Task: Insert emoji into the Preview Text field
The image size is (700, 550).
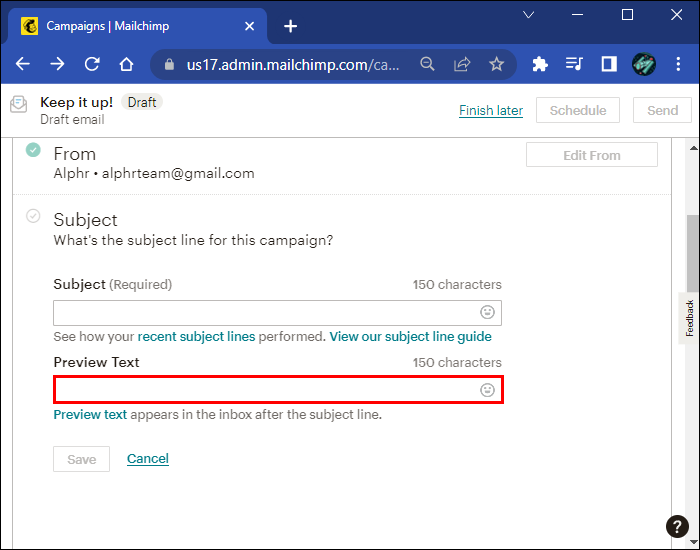Action: [487, 390]
